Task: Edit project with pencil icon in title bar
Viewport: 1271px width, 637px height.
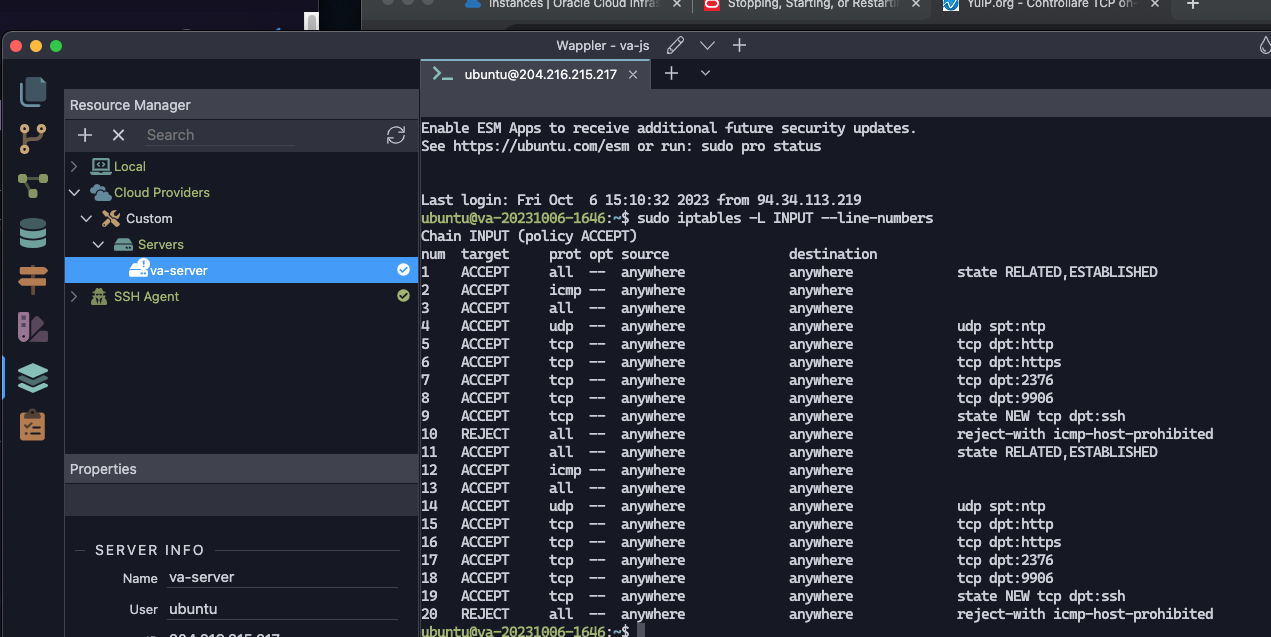Action: point(675,45)
